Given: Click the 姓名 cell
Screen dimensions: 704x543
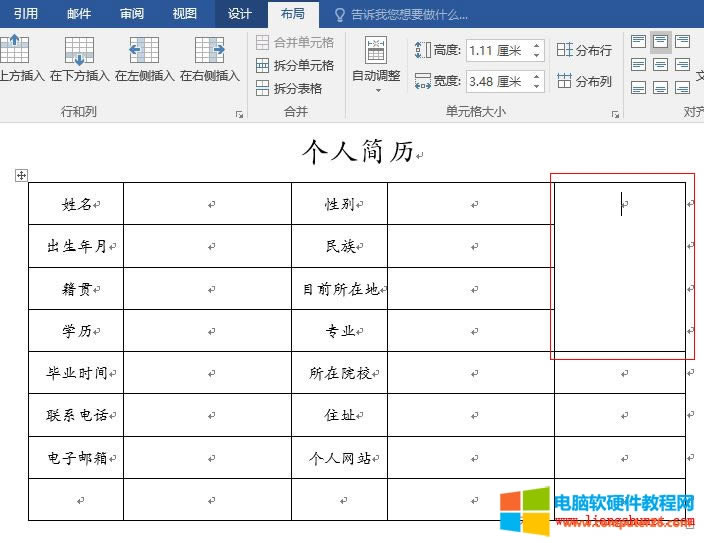Looking at the screenshot, I should [76, 203].
